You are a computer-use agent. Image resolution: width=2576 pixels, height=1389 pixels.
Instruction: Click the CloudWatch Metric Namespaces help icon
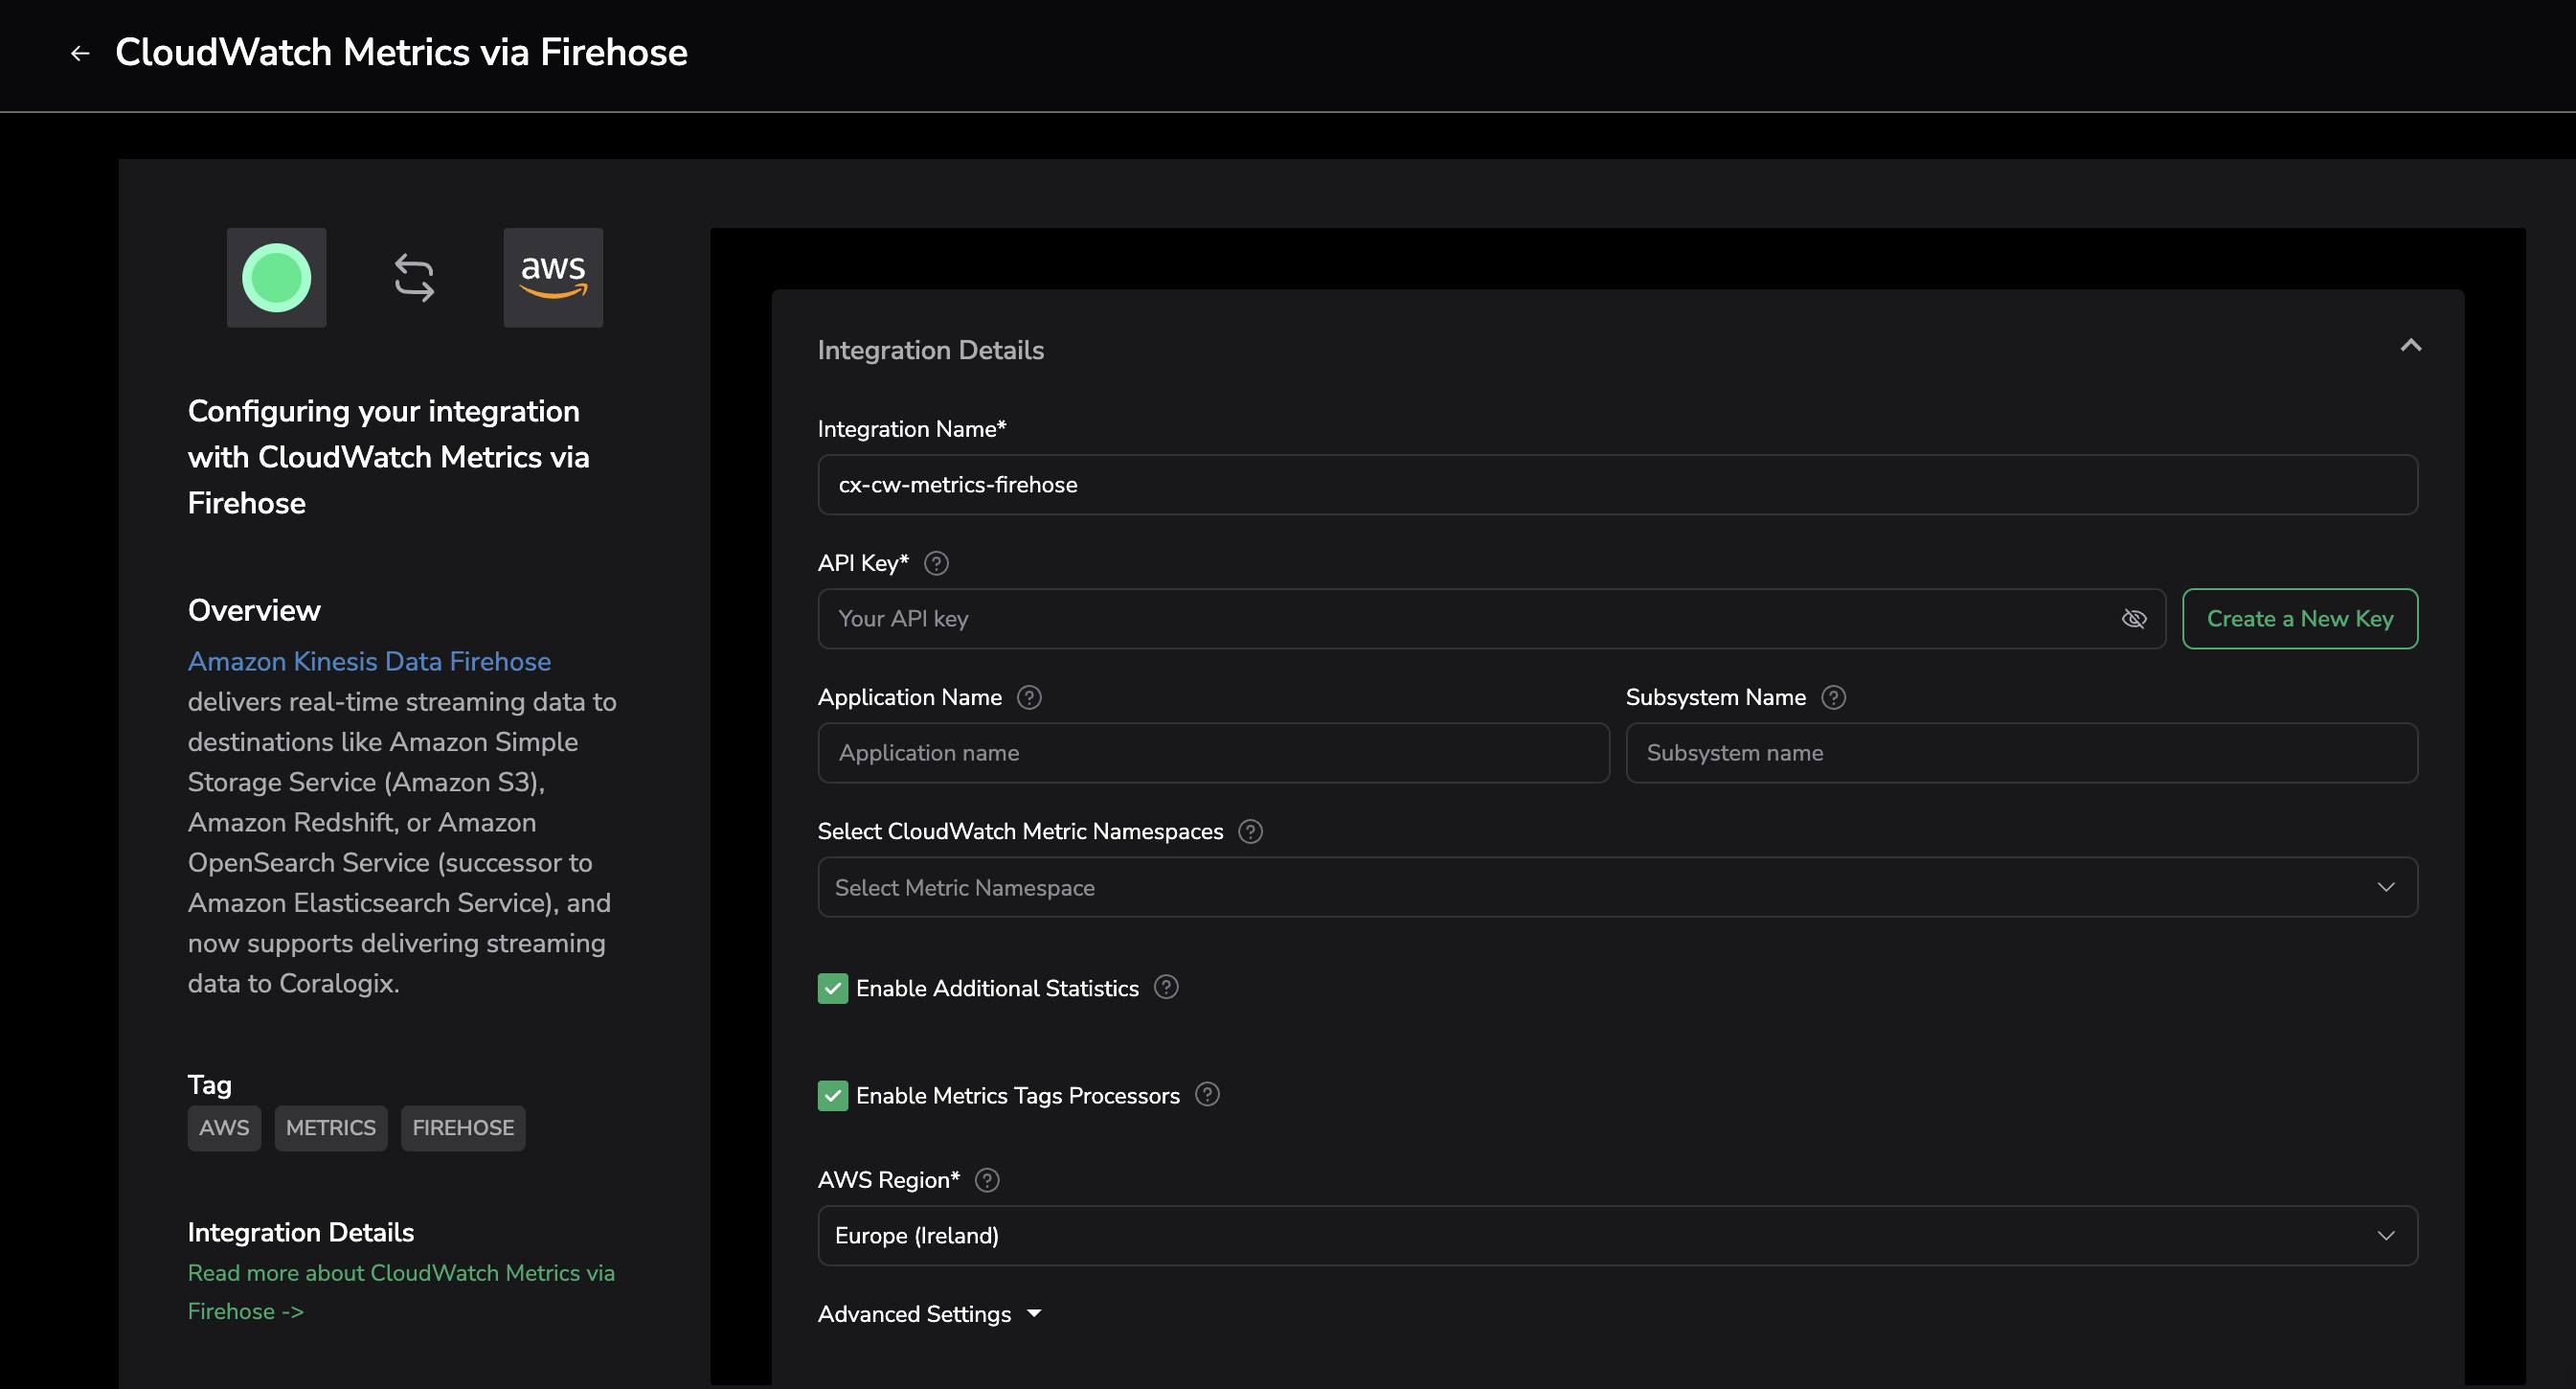pyautogui.click(x=1250, y=831)
